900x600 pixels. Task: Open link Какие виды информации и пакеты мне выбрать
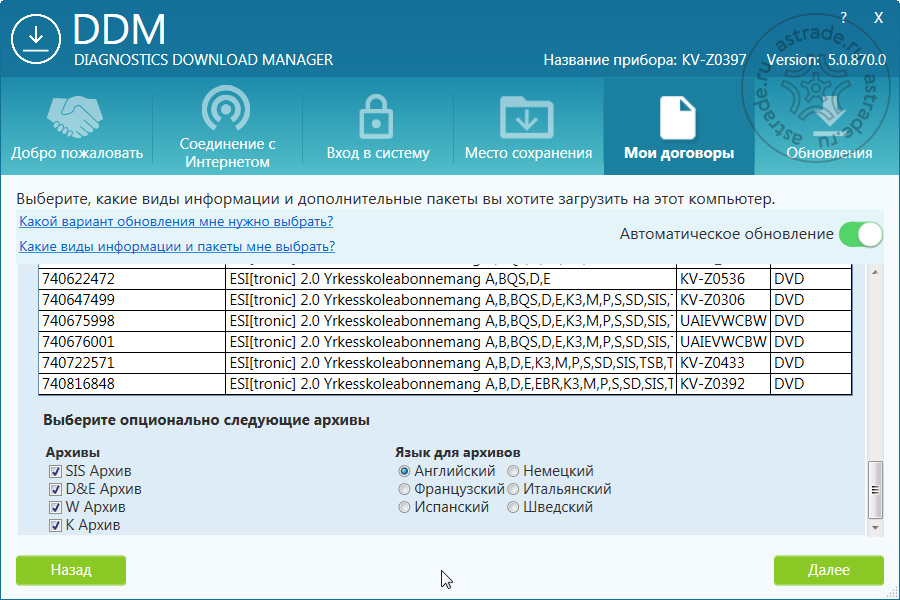tap(177, 246)
